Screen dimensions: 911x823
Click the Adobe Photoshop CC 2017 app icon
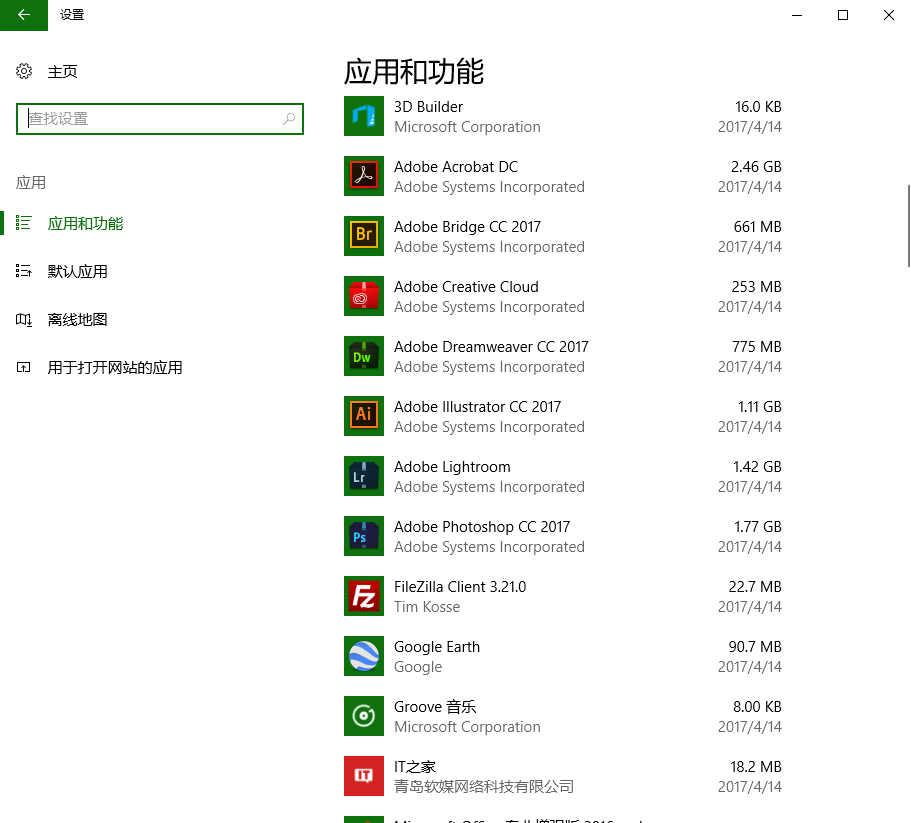[363, 536]
